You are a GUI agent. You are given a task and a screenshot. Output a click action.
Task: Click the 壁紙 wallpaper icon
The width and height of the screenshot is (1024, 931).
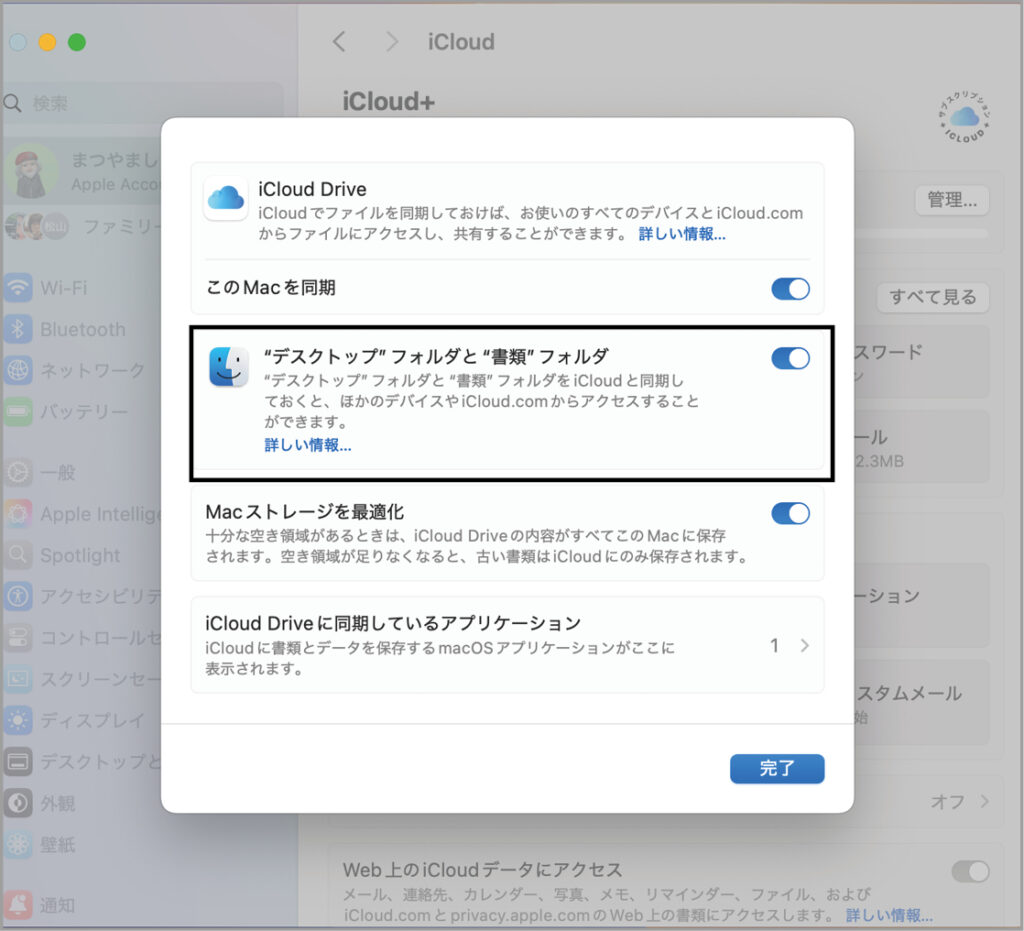click(18, 844)
